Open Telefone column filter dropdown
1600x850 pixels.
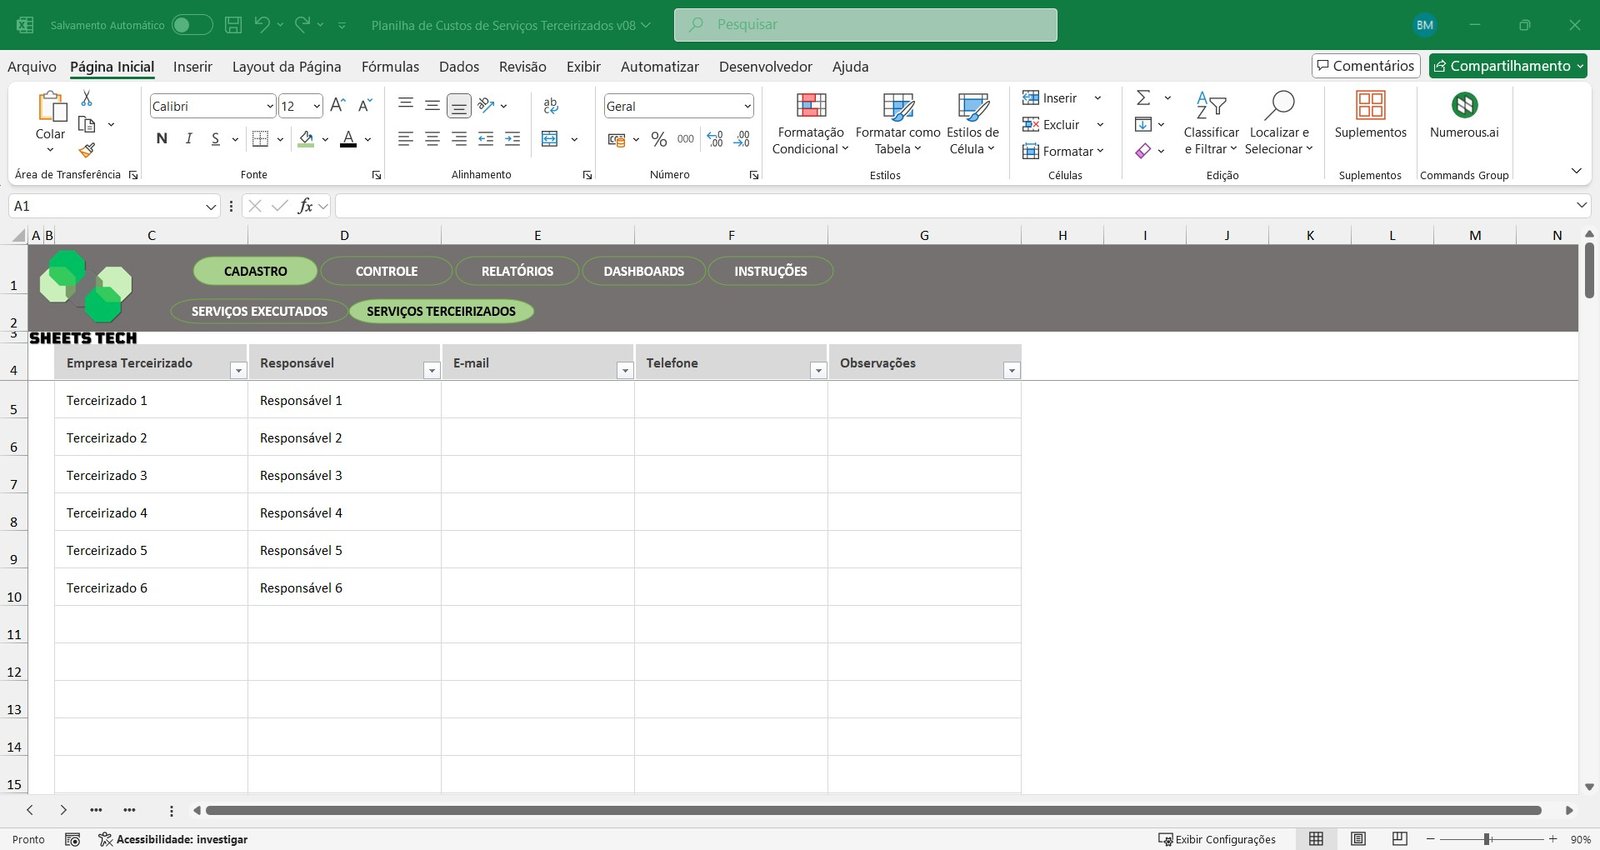(818, 371)
